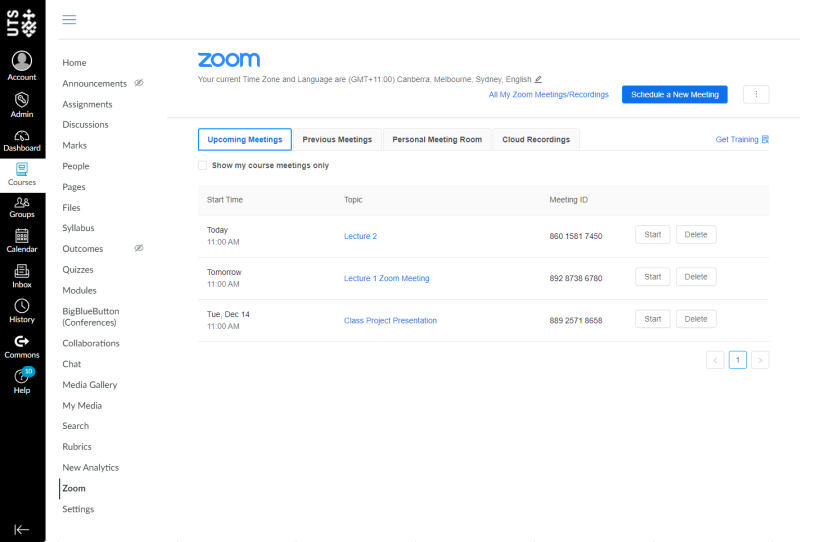This screenshot has height=542, width=825.
Task: Go to the Dashboard icon
Action: click(22, 136)
